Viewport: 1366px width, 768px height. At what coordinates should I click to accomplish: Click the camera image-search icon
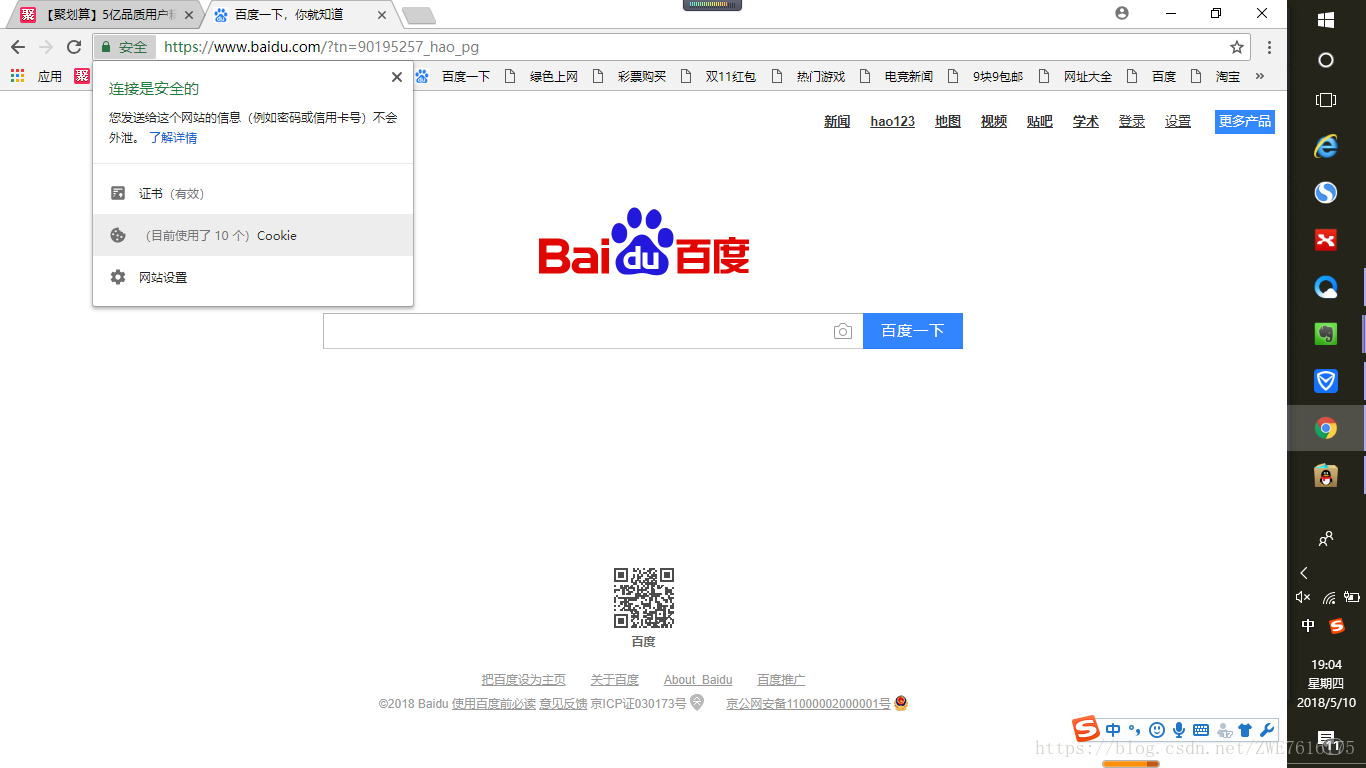pyautogui.click(x=843, y=331)
